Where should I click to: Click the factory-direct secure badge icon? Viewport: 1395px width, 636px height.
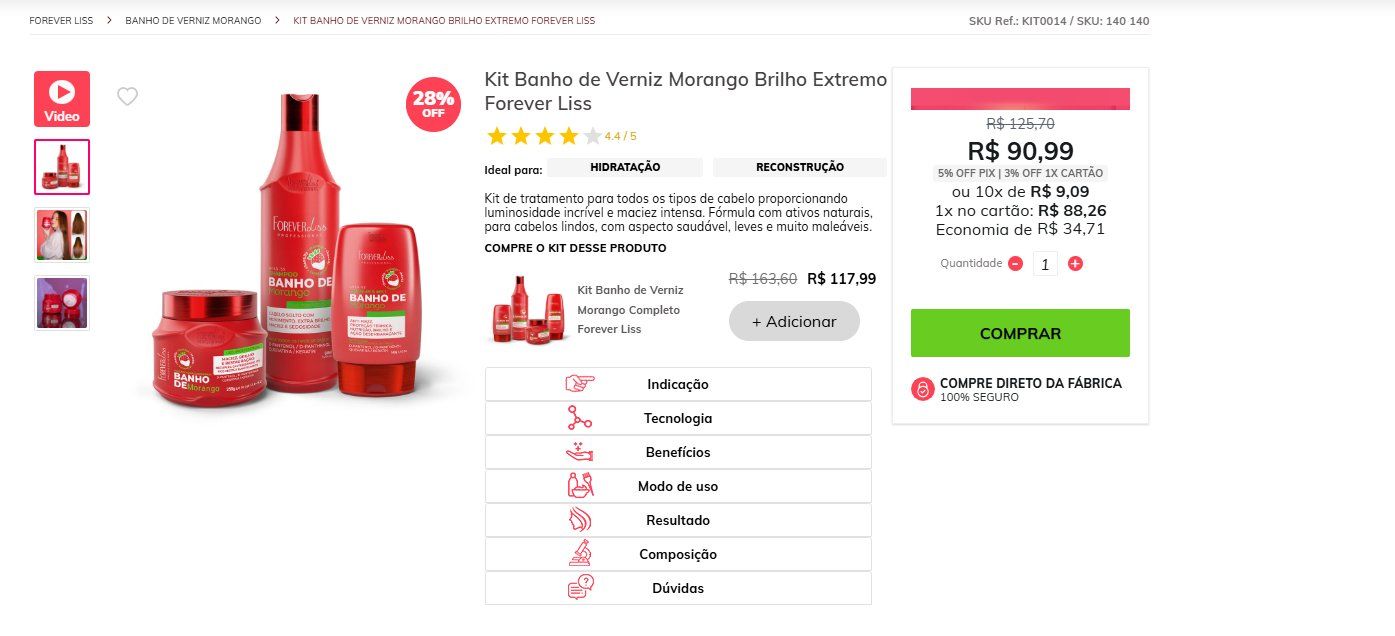[923, 390]
